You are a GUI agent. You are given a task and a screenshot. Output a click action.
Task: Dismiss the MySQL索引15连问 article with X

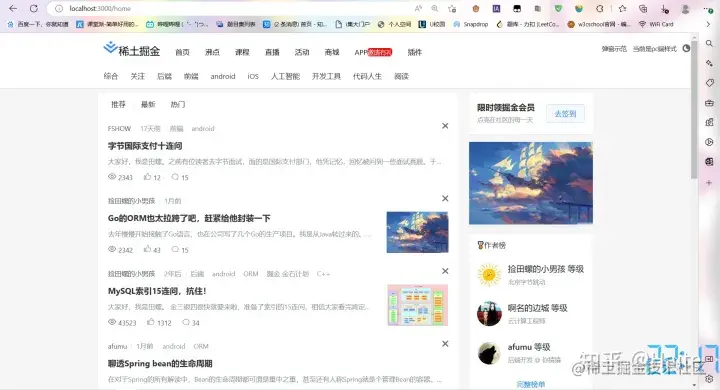pos(445,271)
